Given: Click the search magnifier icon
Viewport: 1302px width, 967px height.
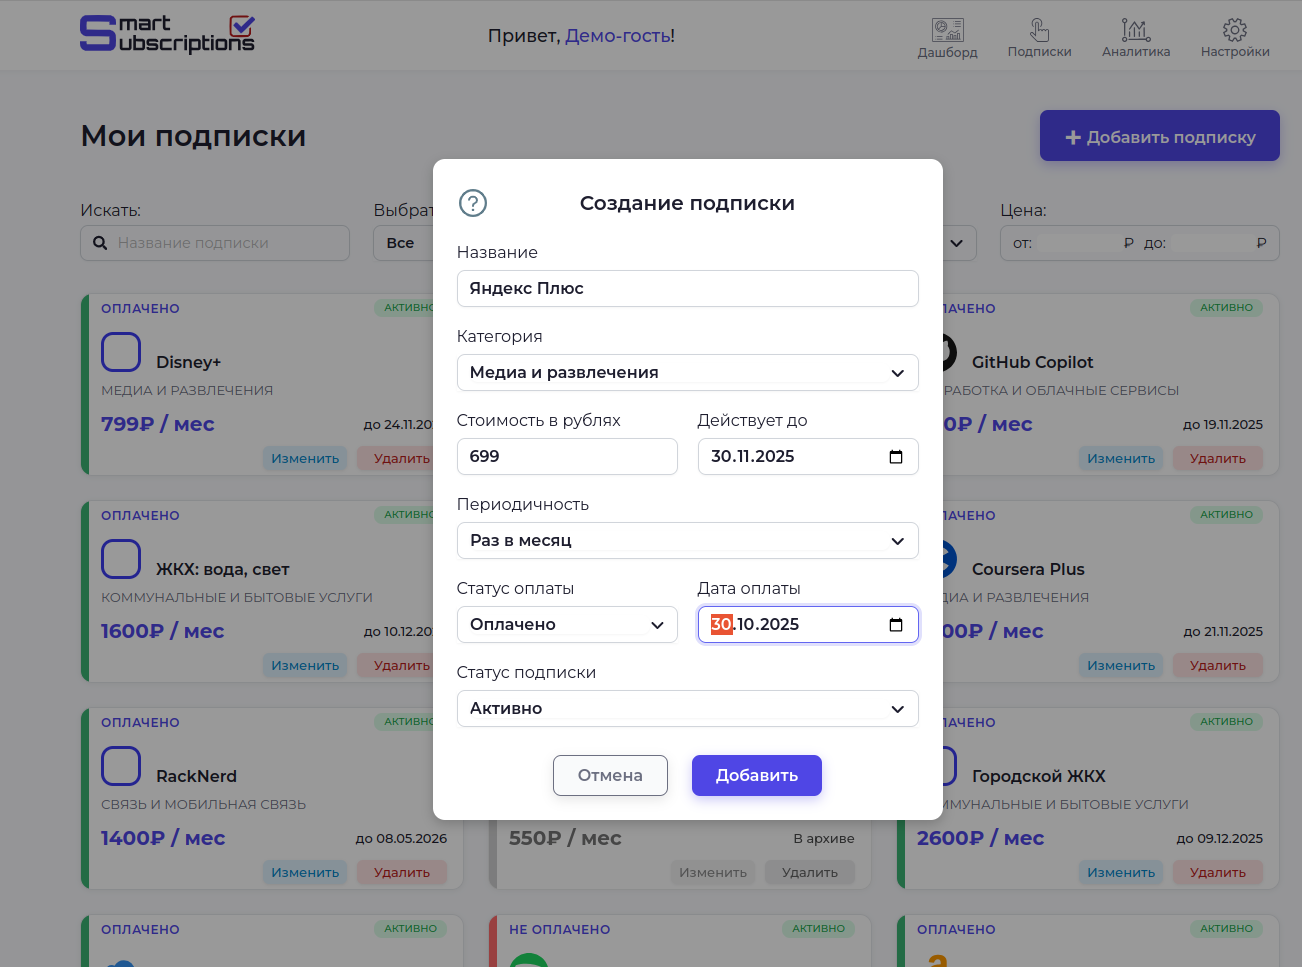Looking at the screenshot, I should [x=100, y=242].
